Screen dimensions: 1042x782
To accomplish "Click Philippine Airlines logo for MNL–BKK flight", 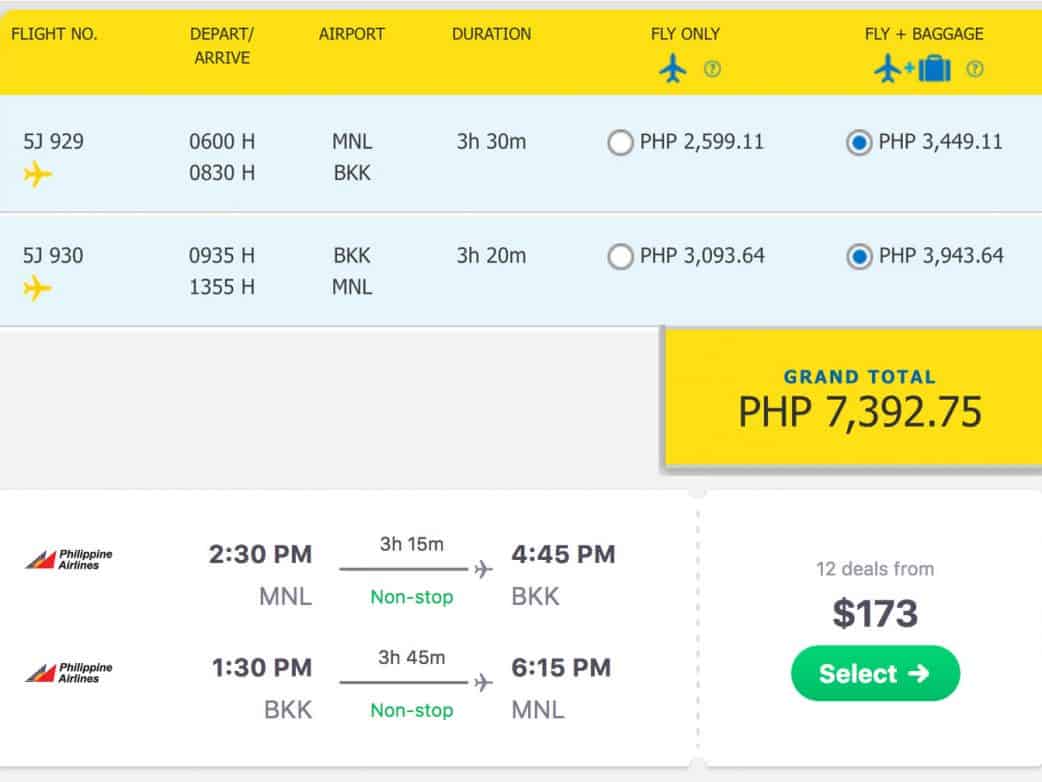I will [69, 559].
